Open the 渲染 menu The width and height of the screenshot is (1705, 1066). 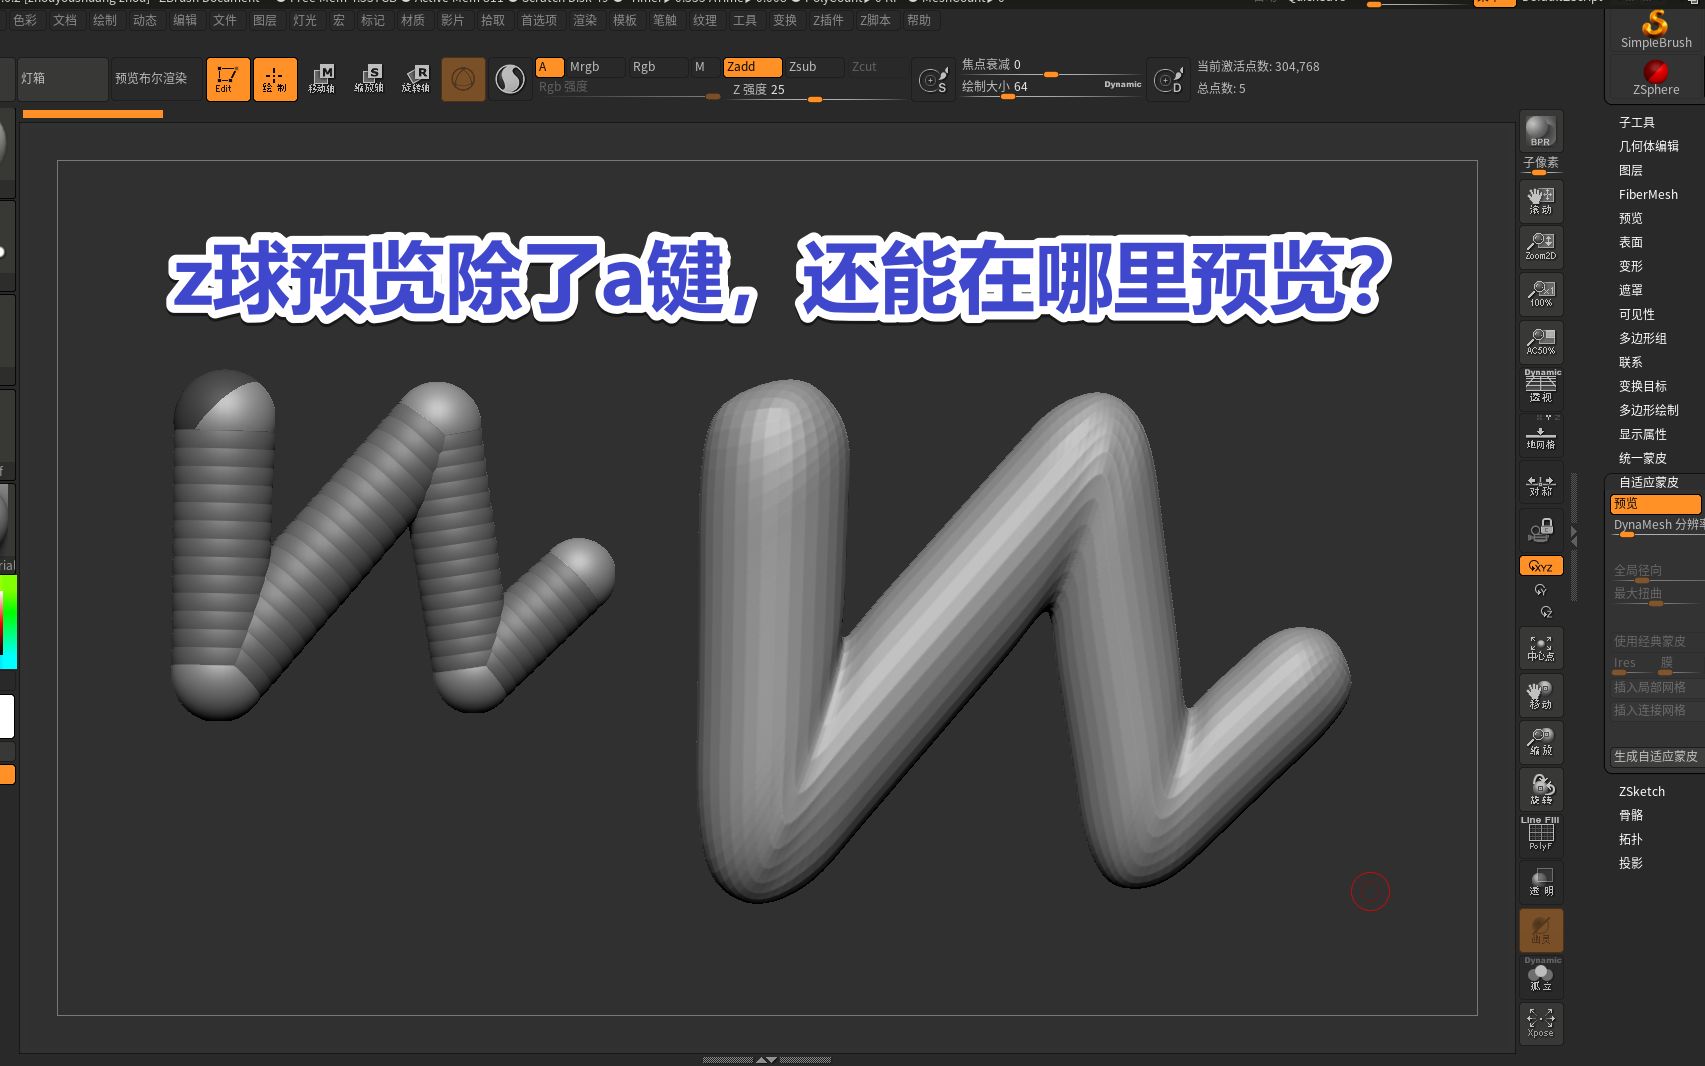[x=585, y=20]
